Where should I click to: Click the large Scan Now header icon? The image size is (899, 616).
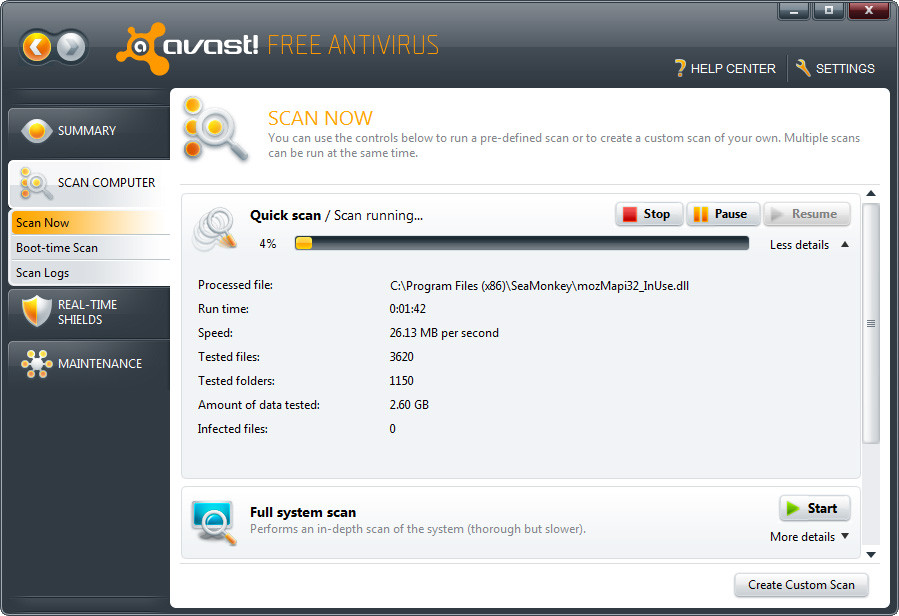pyautogui.click(x=215, y=128)
